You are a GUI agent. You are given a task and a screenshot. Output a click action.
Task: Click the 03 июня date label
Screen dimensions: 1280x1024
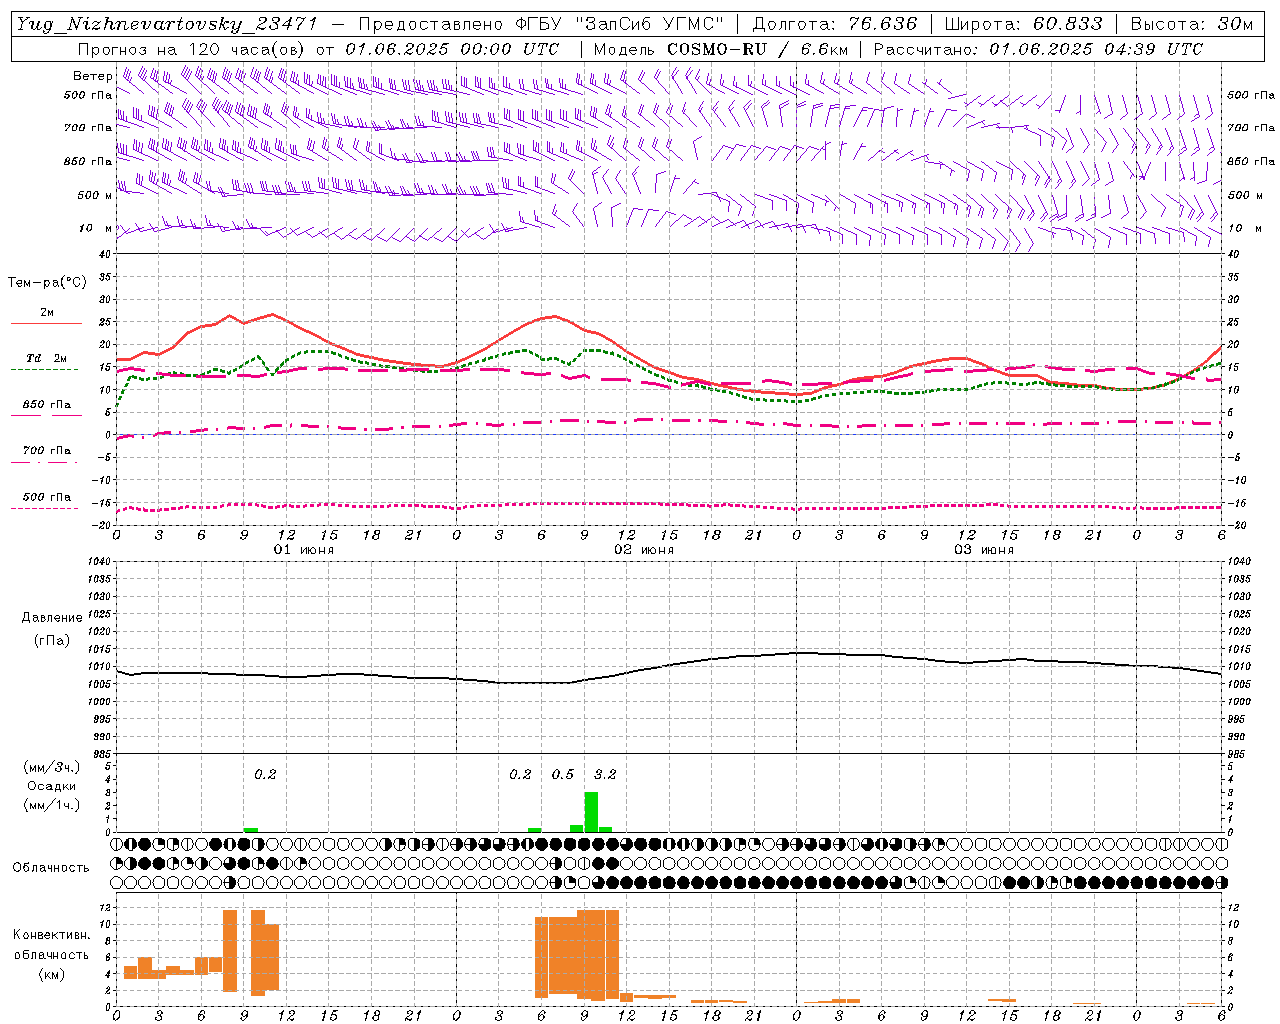tap(984, 550)
